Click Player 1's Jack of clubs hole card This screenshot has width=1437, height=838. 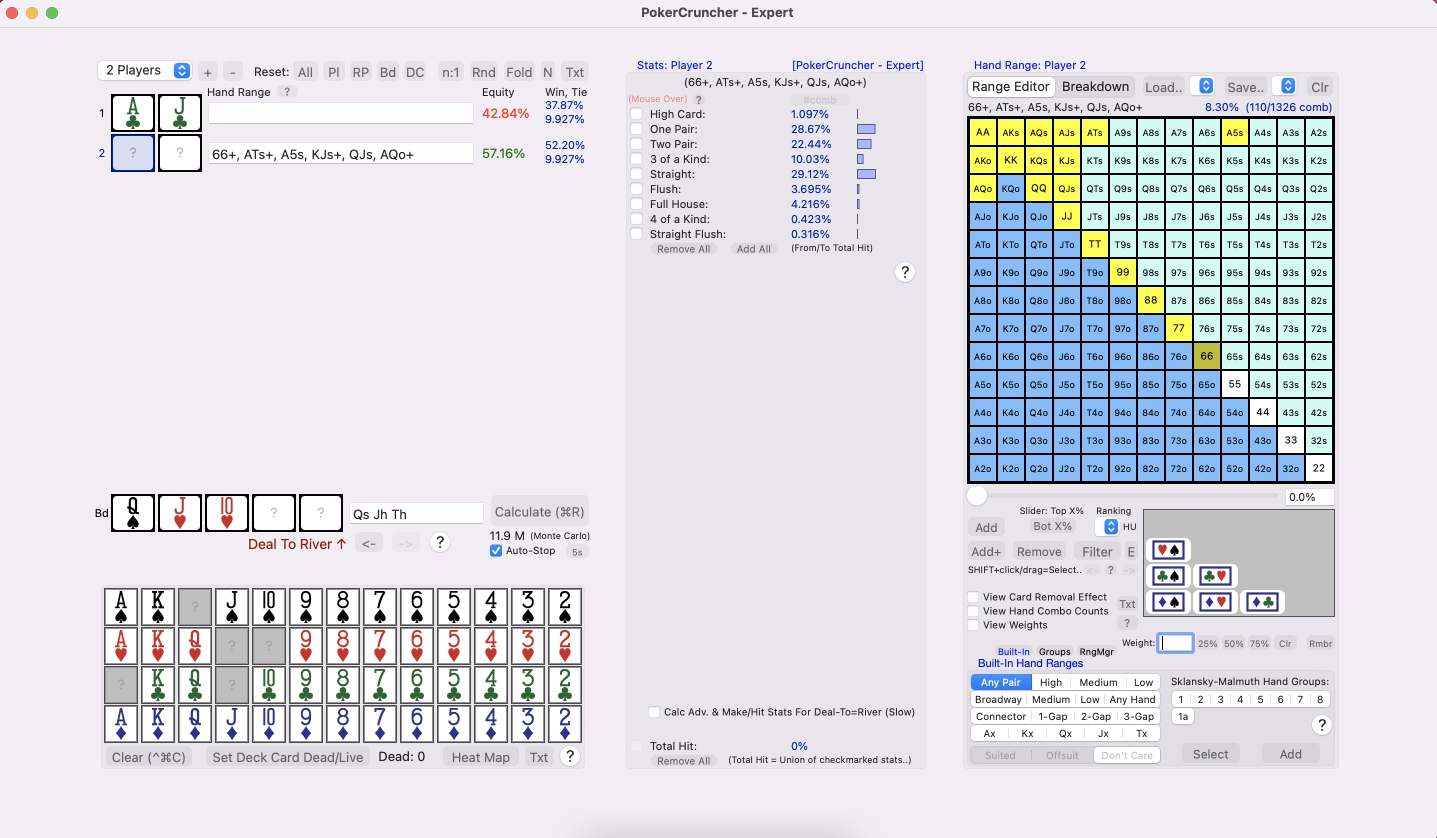(x=180, y=113)
